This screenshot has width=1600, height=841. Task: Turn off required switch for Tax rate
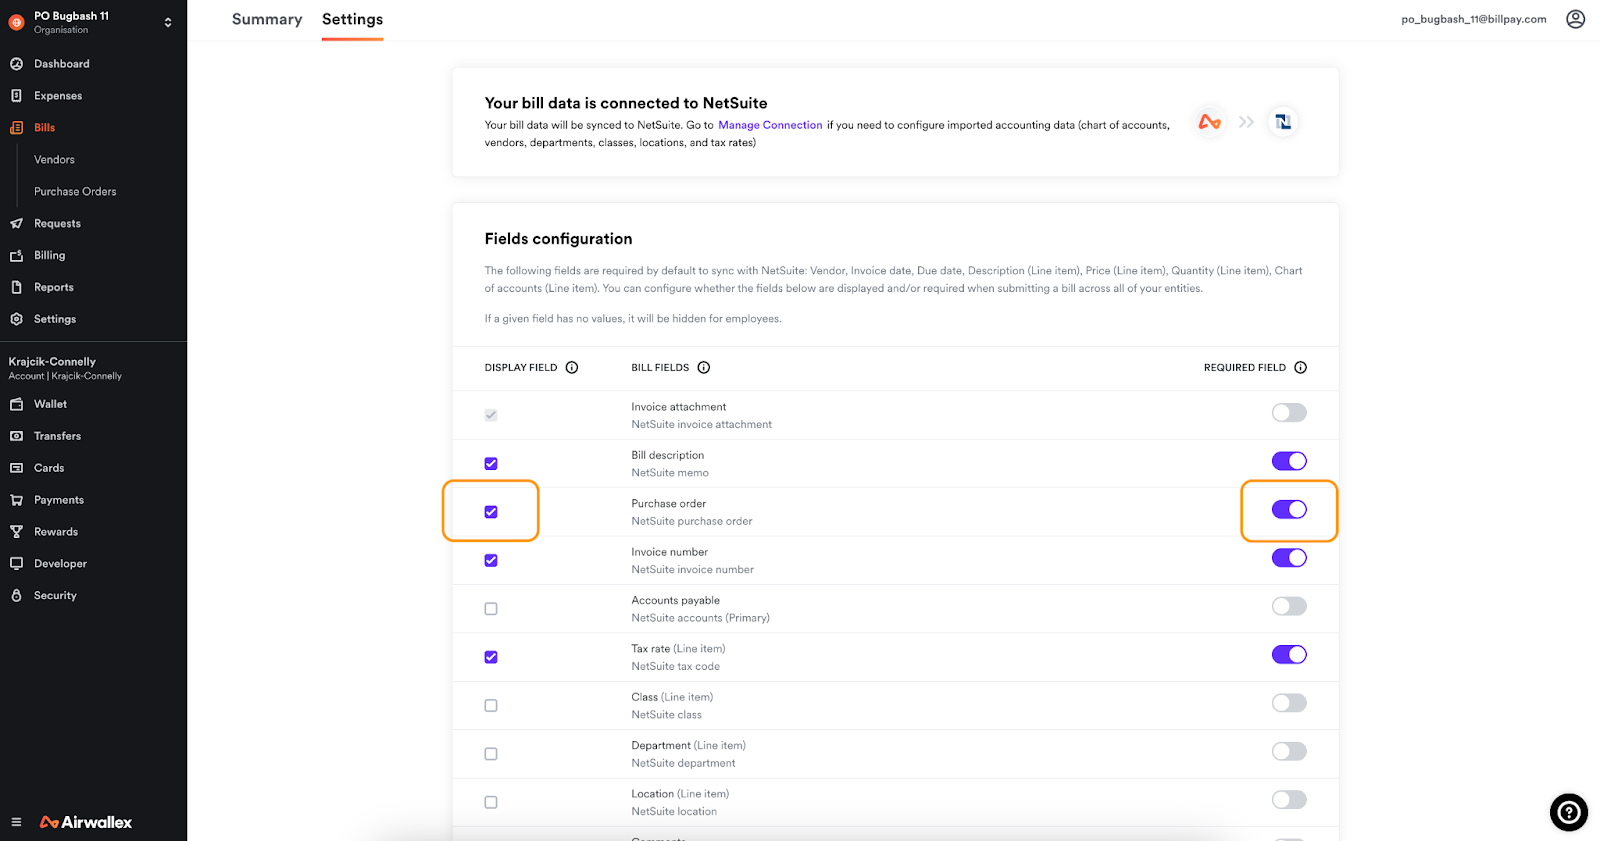(x=1289, y=655)
